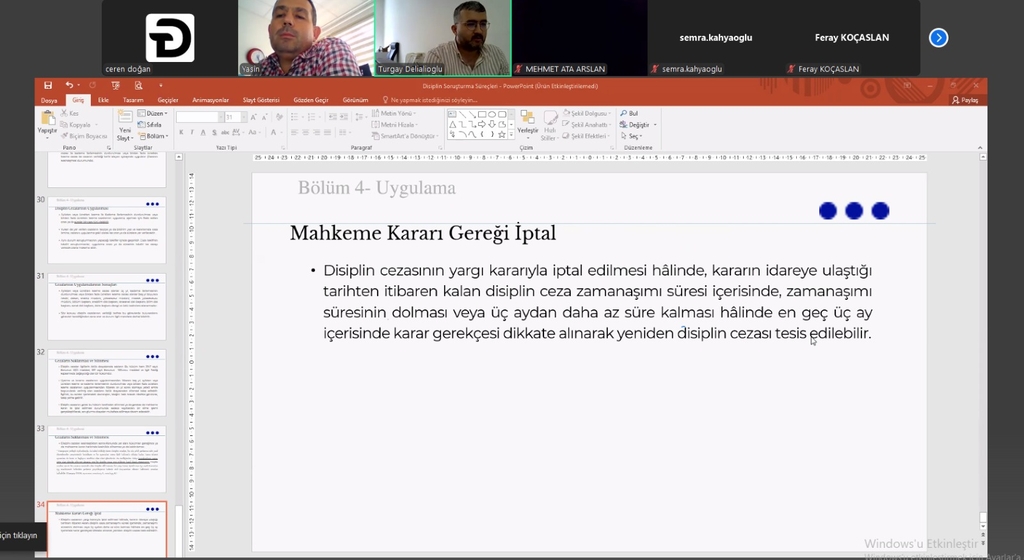Open Metin Yönü text direction dropdown
The image size is (1024, 560).
click(x=394, y=113)
